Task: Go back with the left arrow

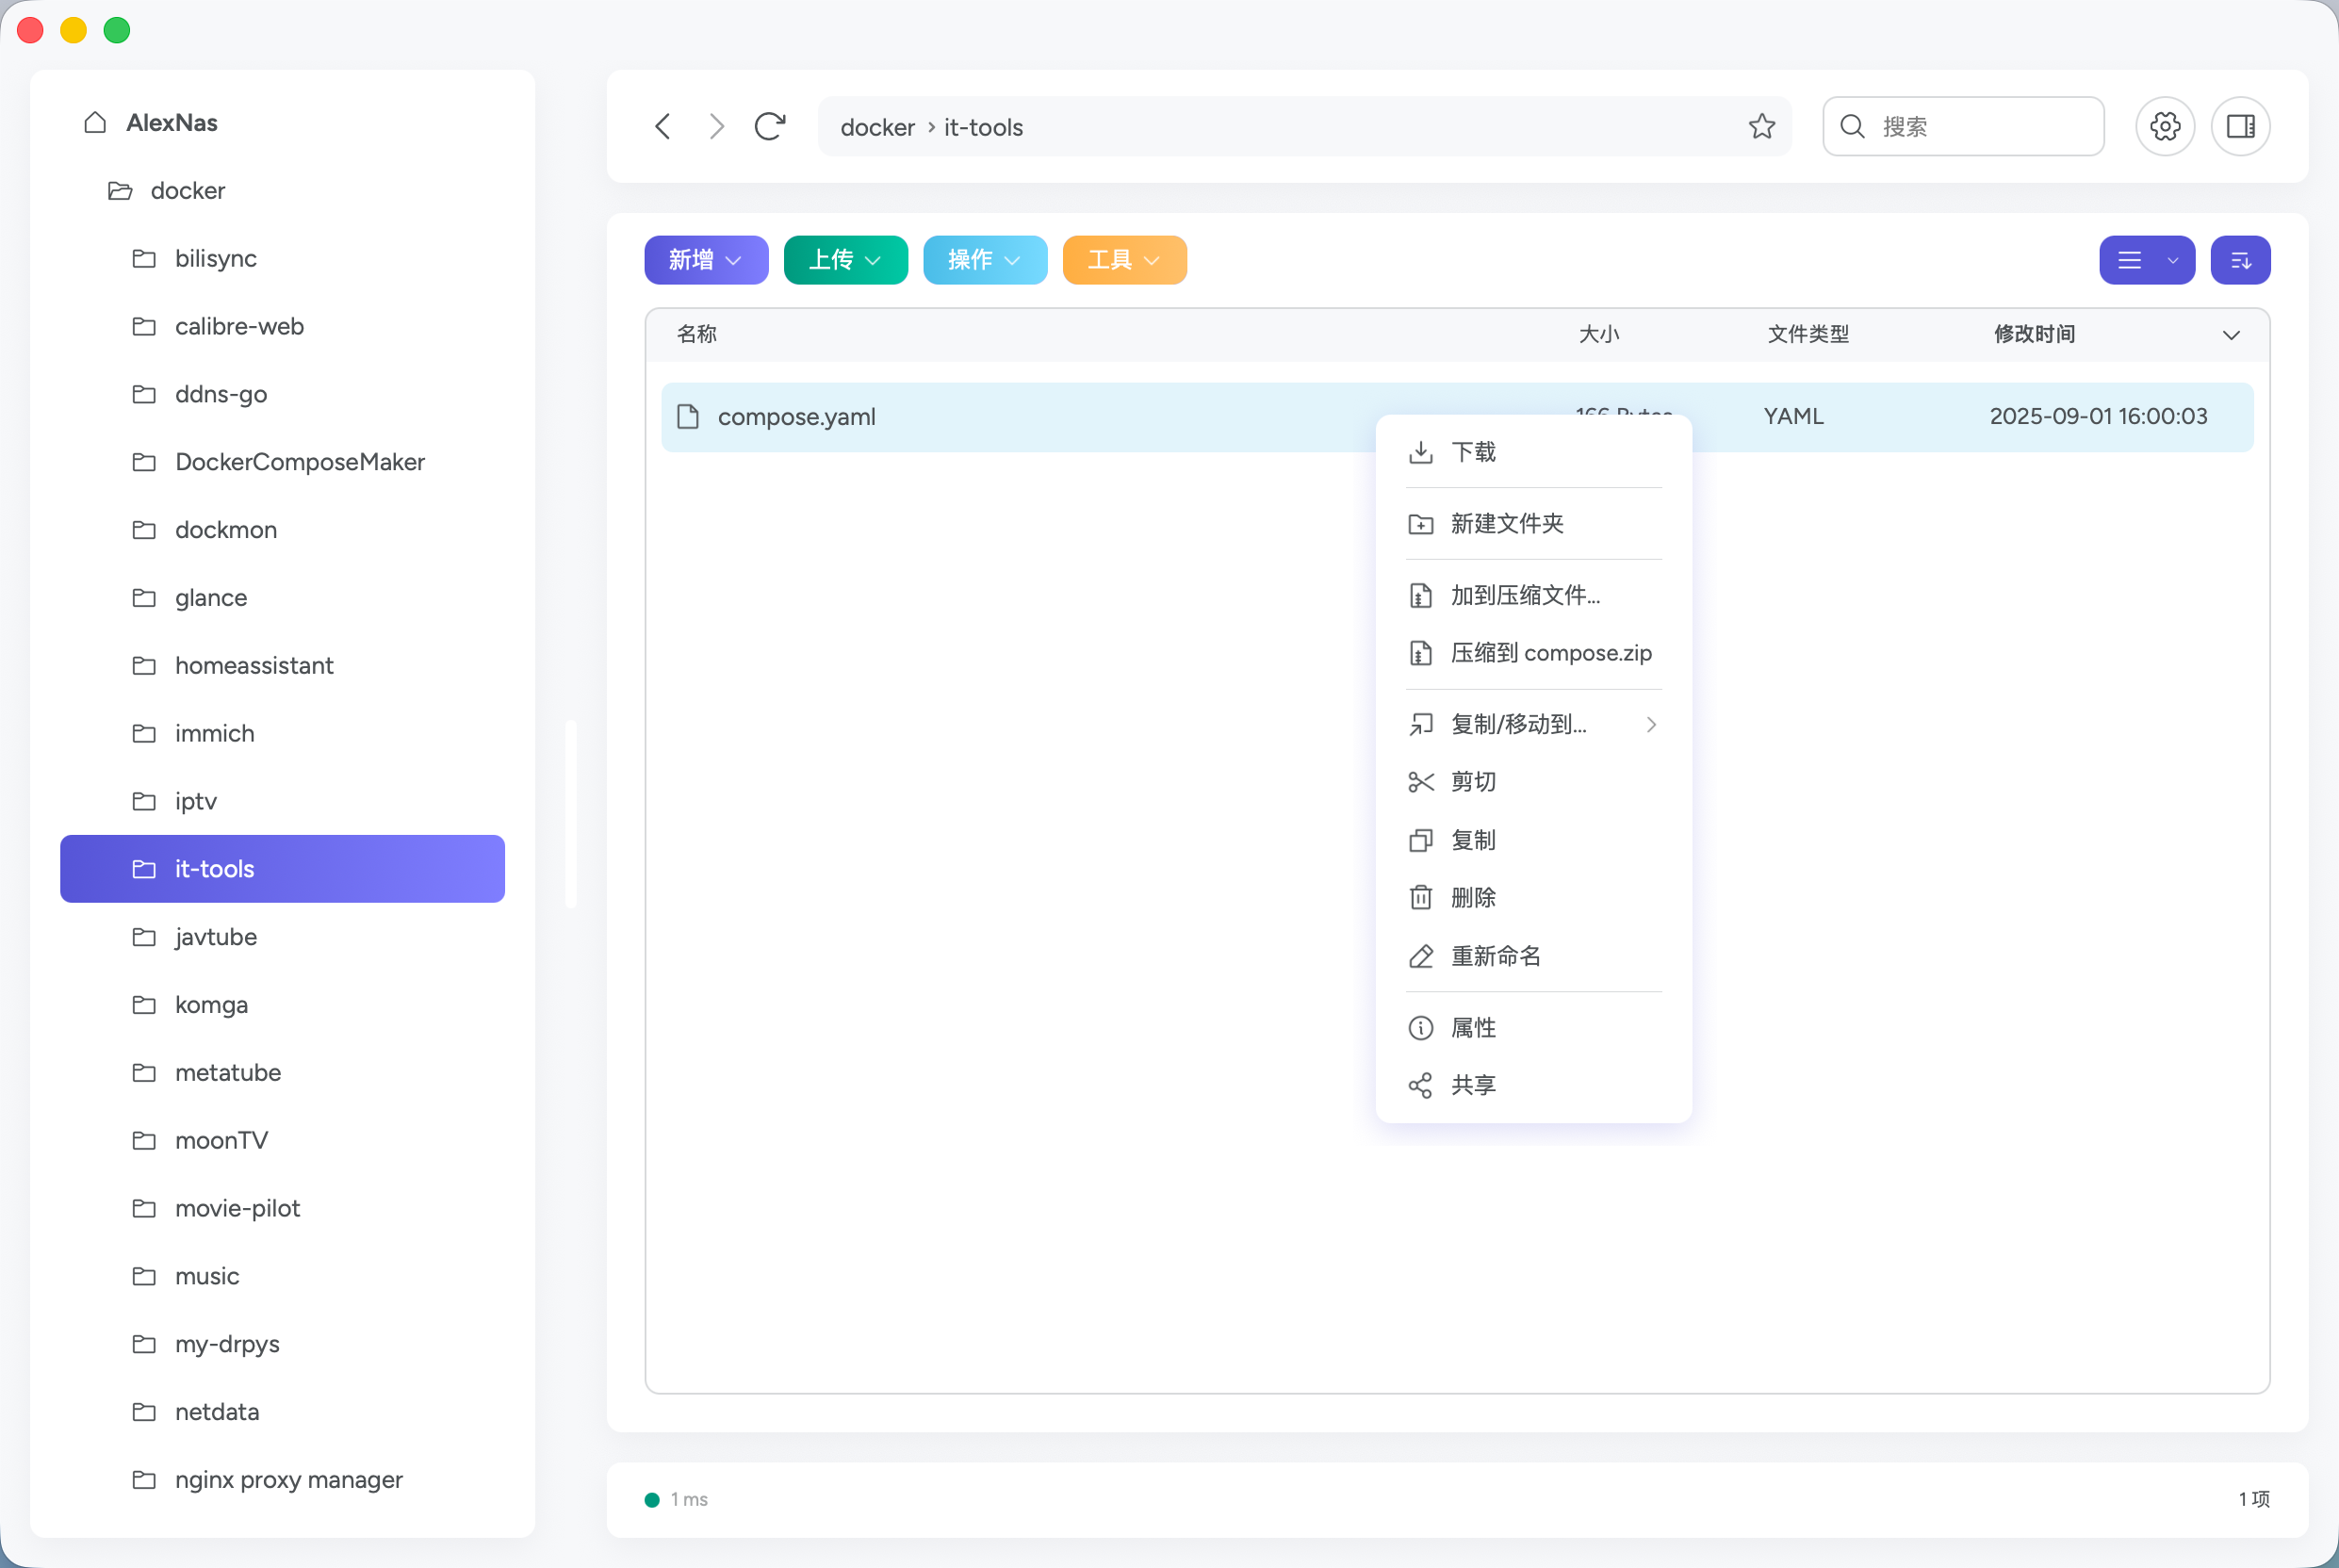Action: click(663, 127)
